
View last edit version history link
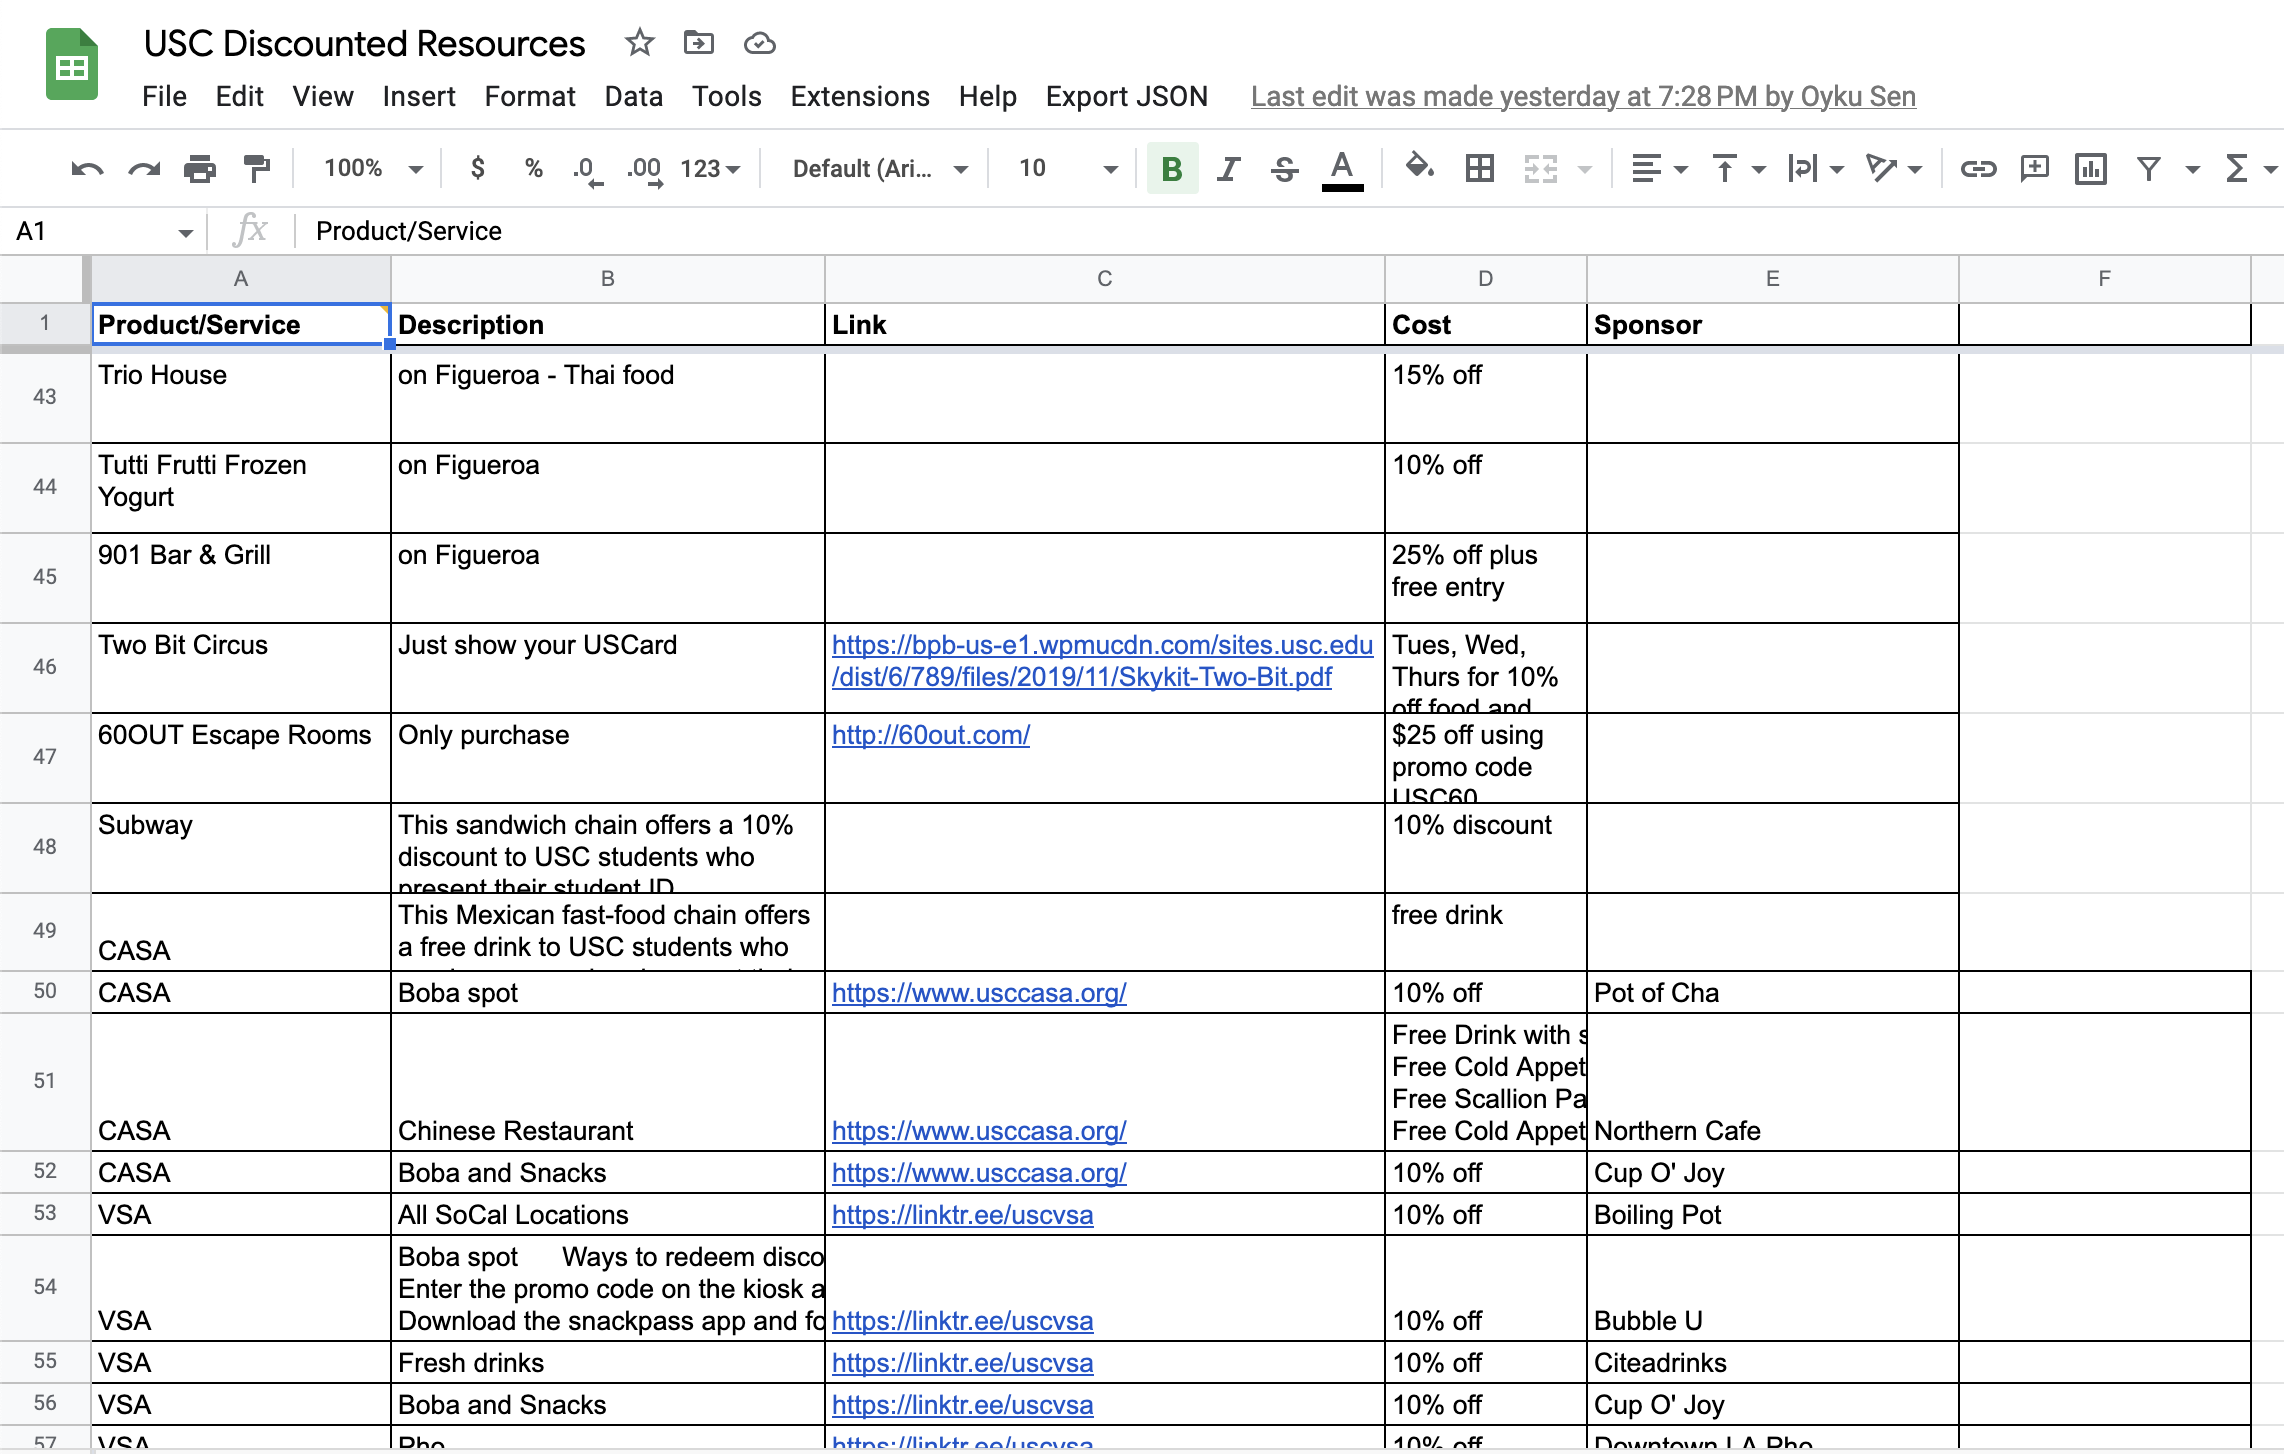pyautogui.click(x=1582, y=96)
